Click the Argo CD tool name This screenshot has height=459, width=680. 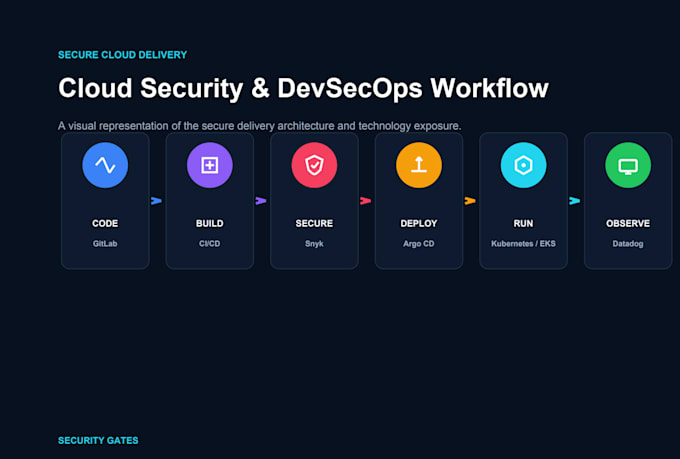click(x=418, y=243)
